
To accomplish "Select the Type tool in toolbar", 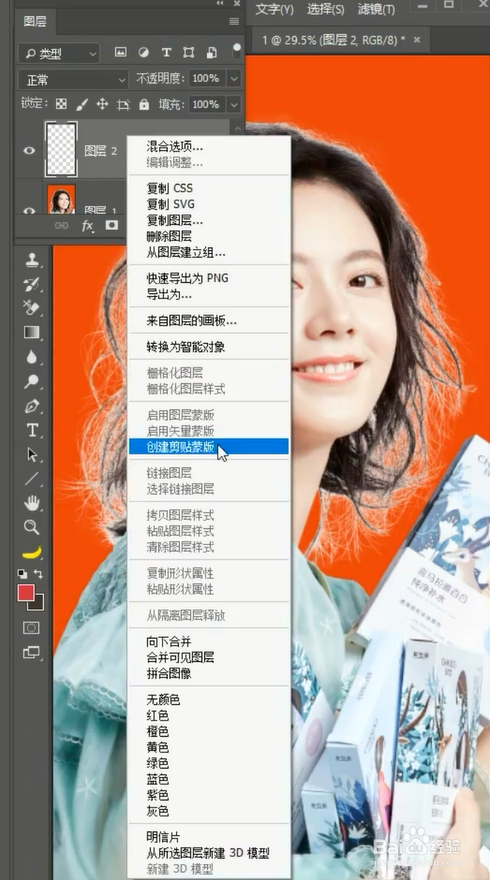I will (32, 430).
